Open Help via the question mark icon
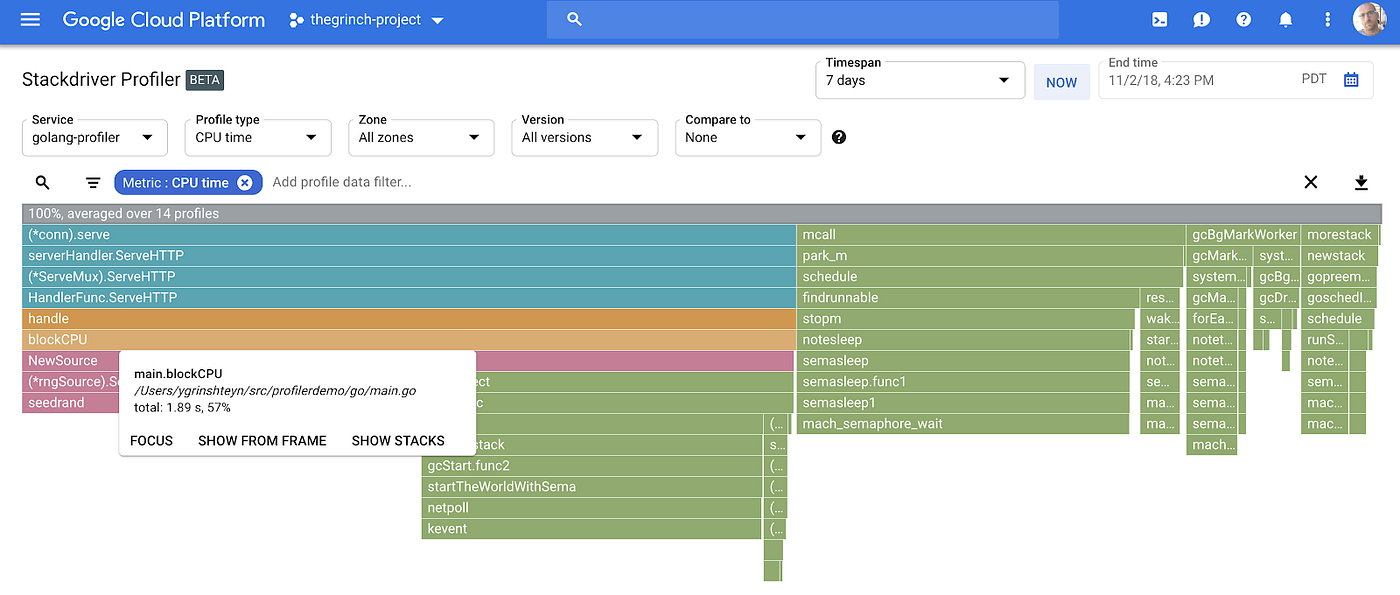 pos(1243,19)
